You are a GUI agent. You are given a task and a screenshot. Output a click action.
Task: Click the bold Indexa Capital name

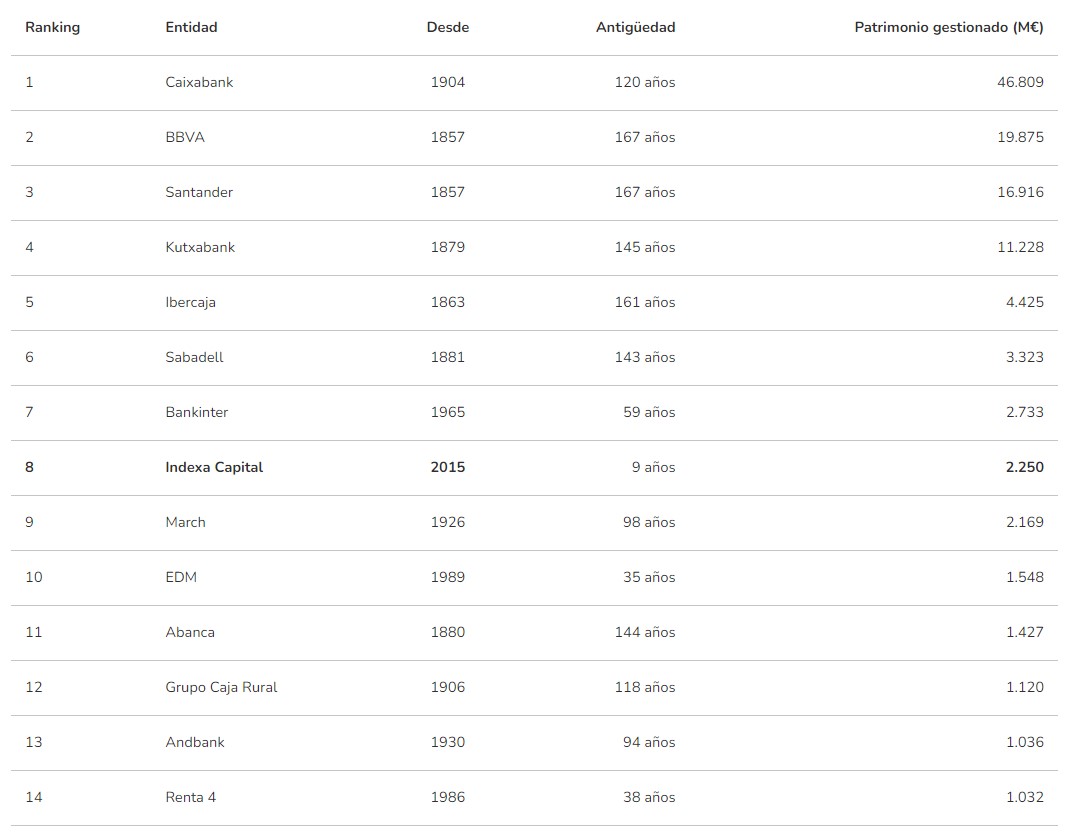(x=214, y=467)
